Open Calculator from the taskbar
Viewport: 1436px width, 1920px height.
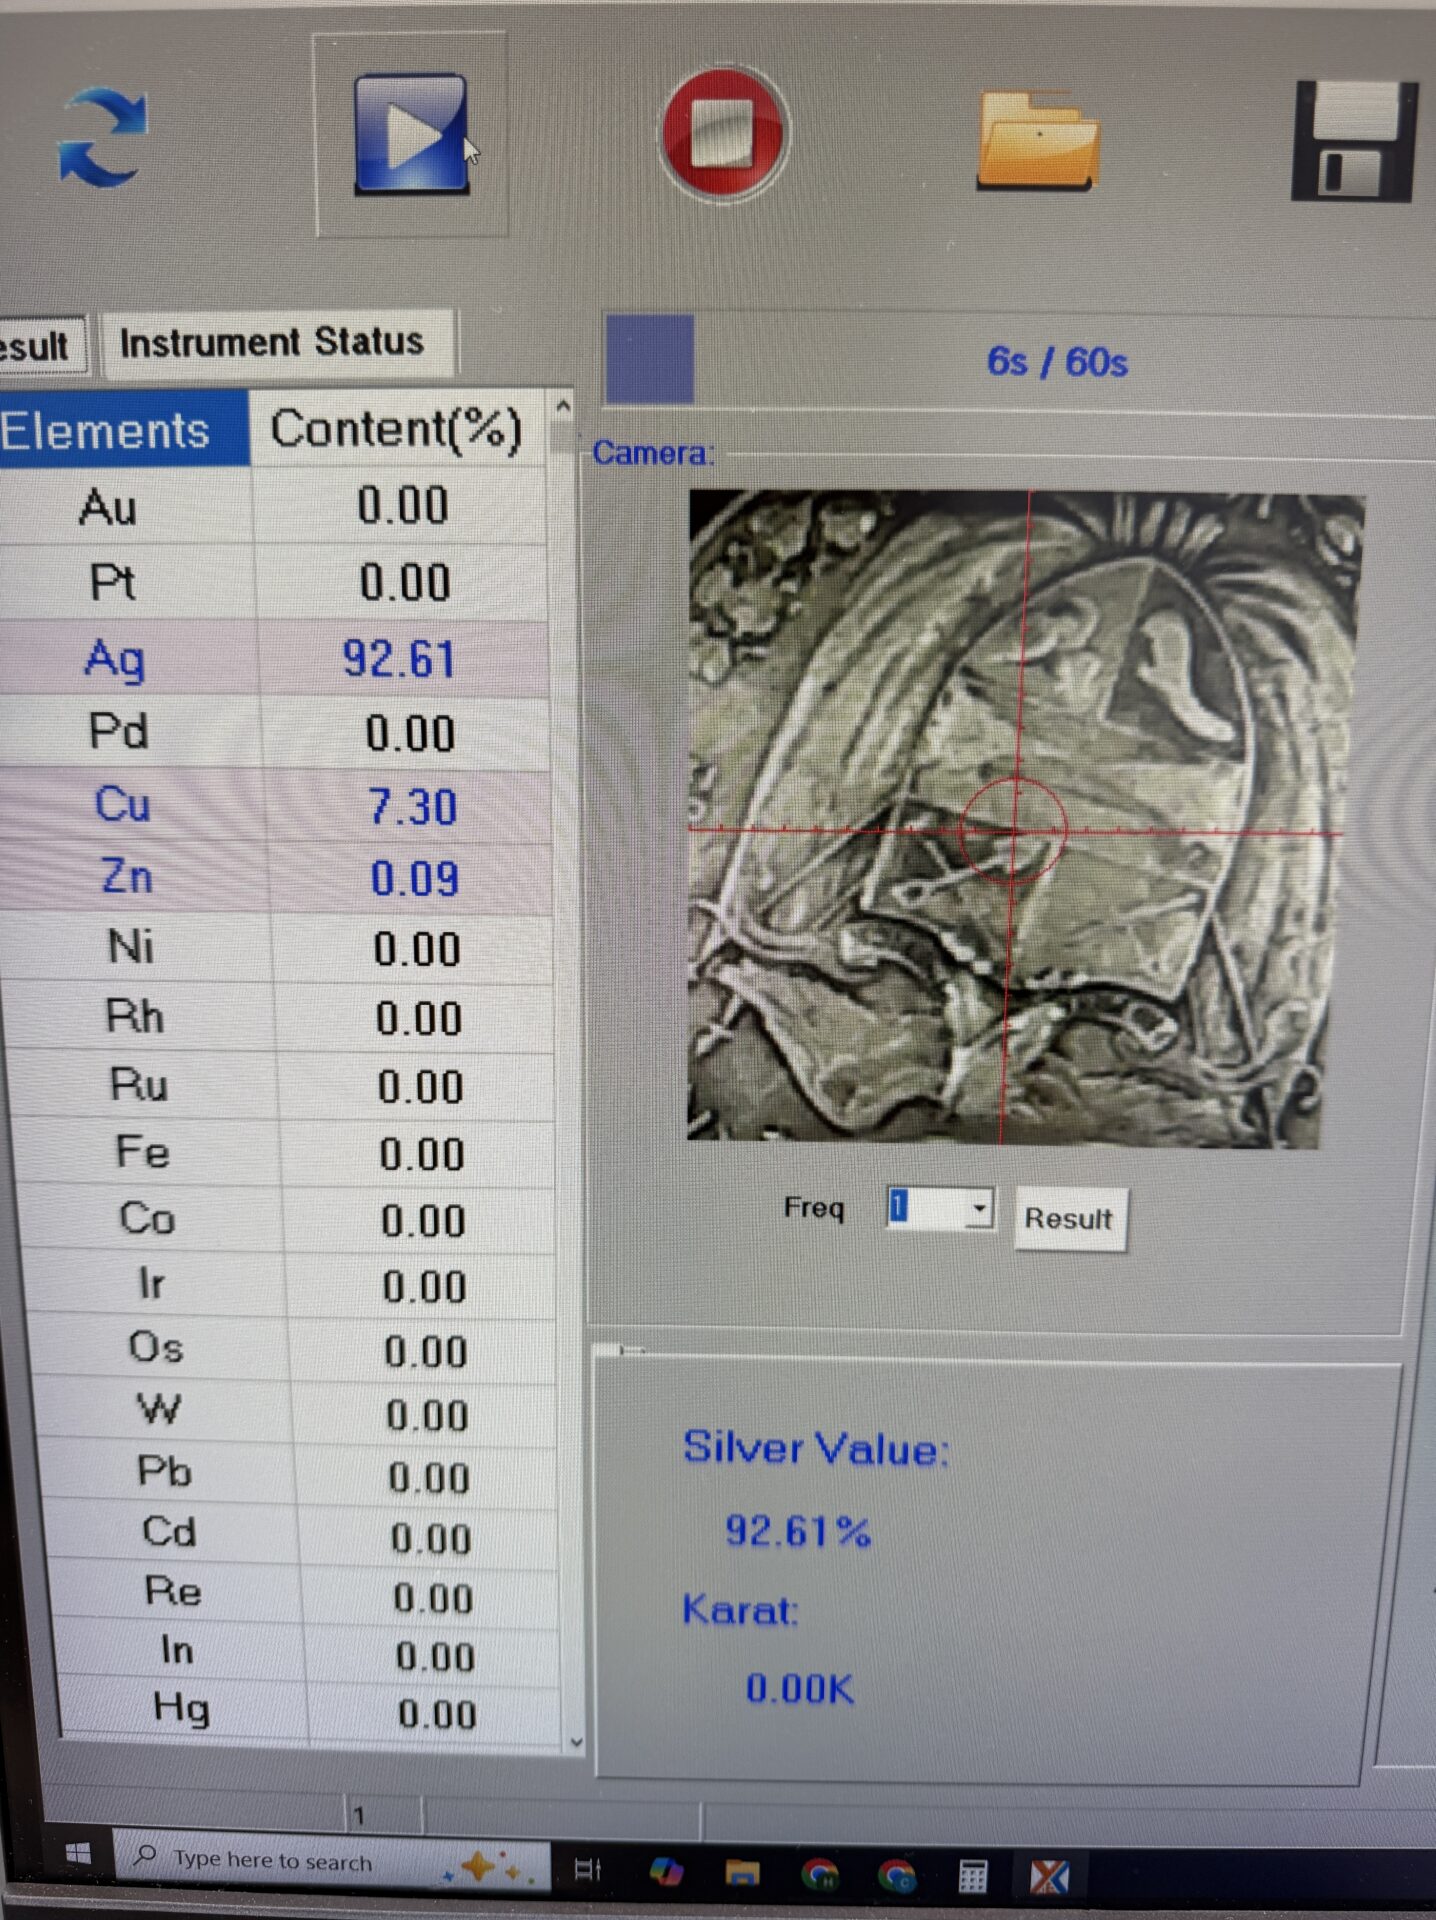point(971,1875)
